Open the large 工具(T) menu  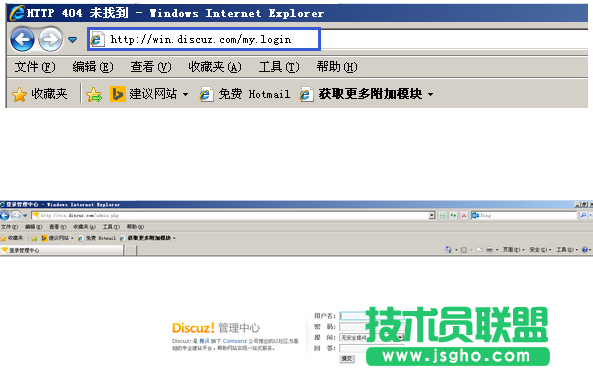coord(279,67)
